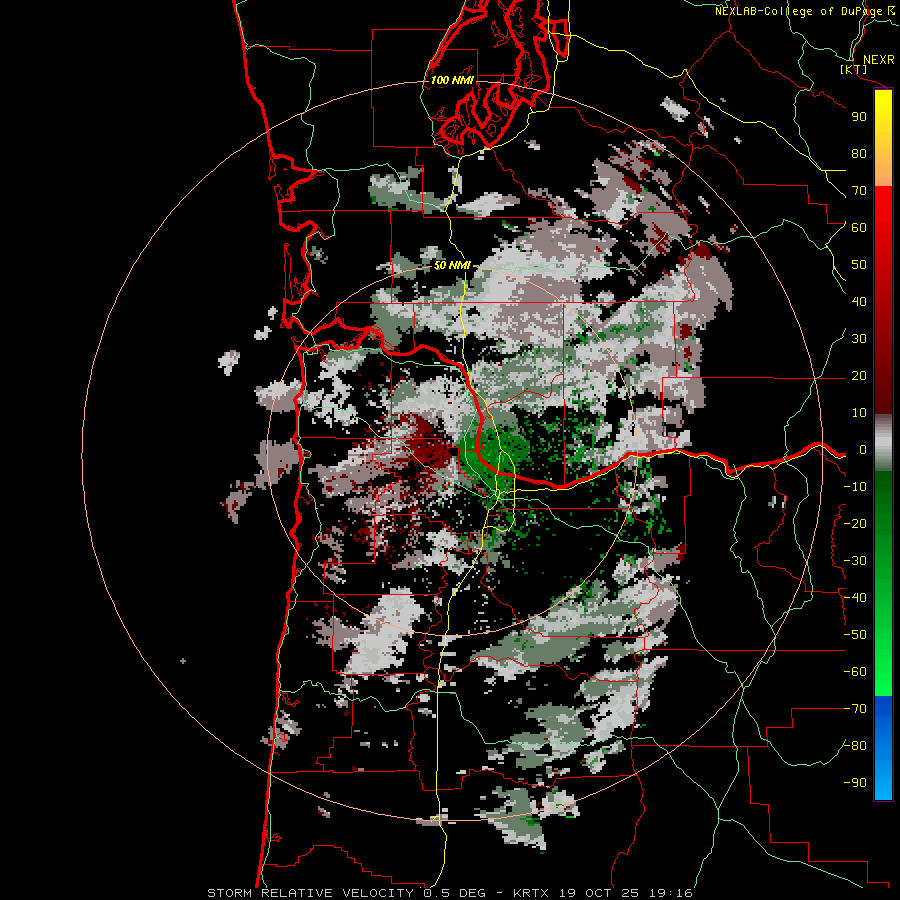Click the "NEXR" label above the color scale
Image resolution: width=900 pixels, height=900 pixels.
click(879, 60)
